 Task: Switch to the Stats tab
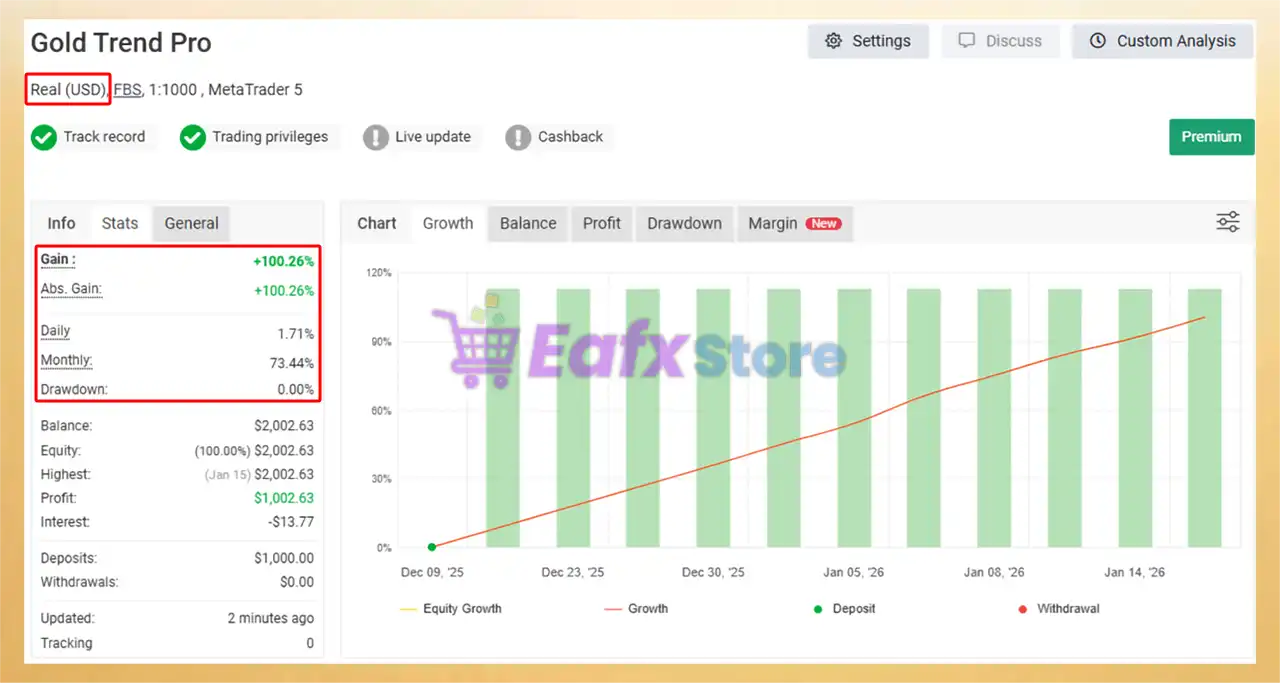point(120,223)
